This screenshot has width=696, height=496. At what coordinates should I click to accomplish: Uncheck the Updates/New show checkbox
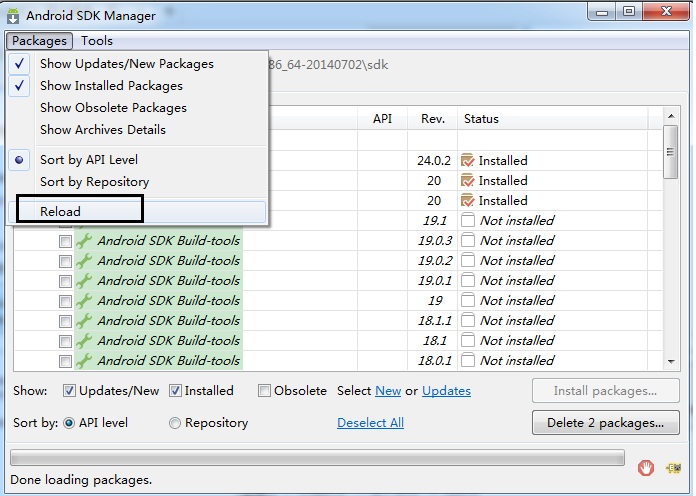point(69,391)
